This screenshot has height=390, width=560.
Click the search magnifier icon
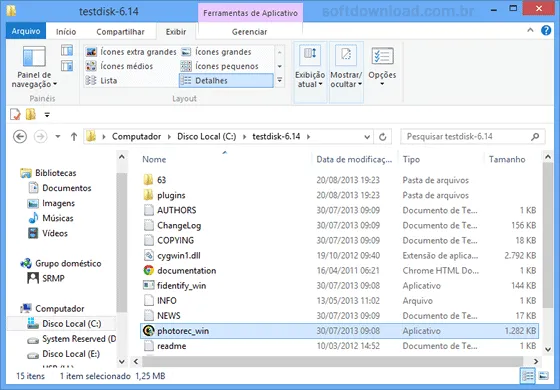pyautogui.click(x=535, y=136)
